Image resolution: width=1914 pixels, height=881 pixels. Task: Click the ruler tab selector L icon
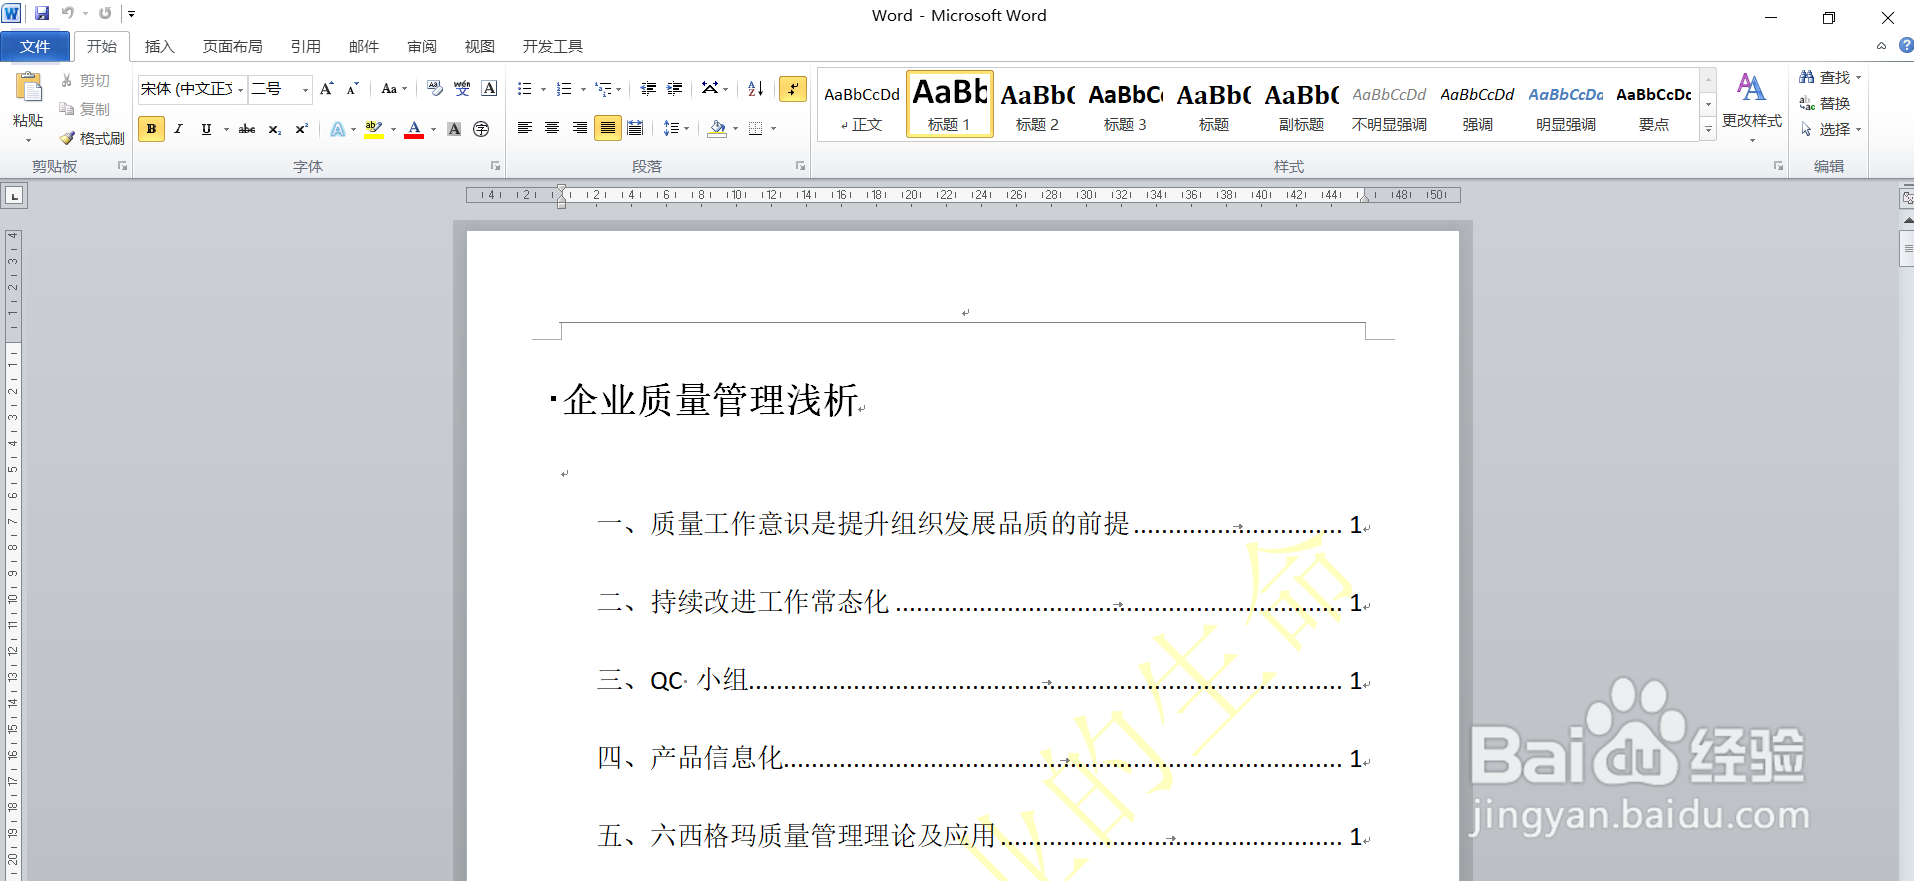coord(14,196)
